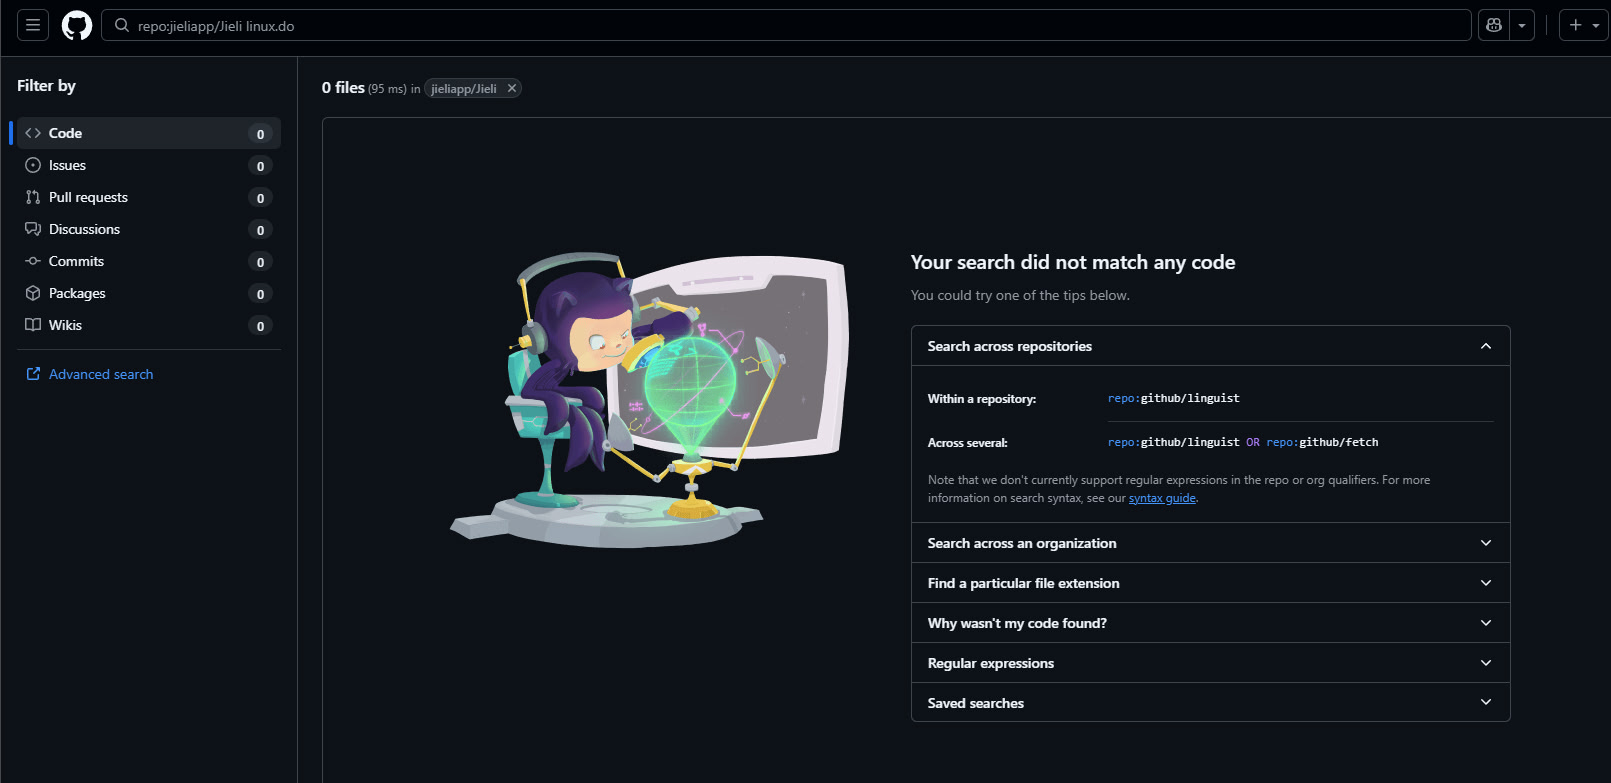Click the '0 files' result heading
The width and height of the screenshot is (1611, 783).
[x=343, y=88]
